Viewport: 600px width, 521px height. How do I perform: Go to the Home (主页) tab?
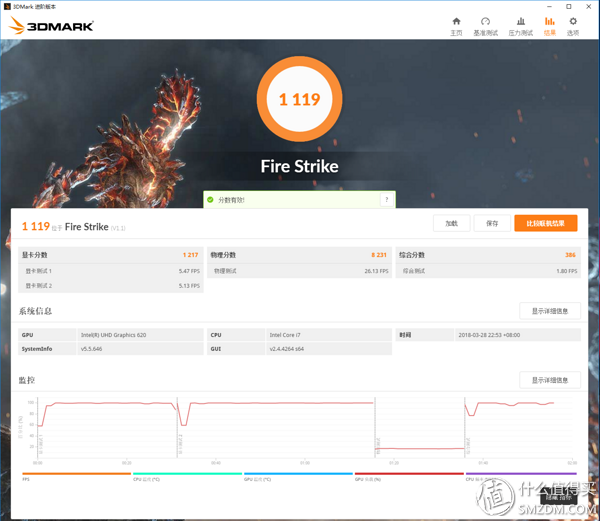(x=456, y=27)
